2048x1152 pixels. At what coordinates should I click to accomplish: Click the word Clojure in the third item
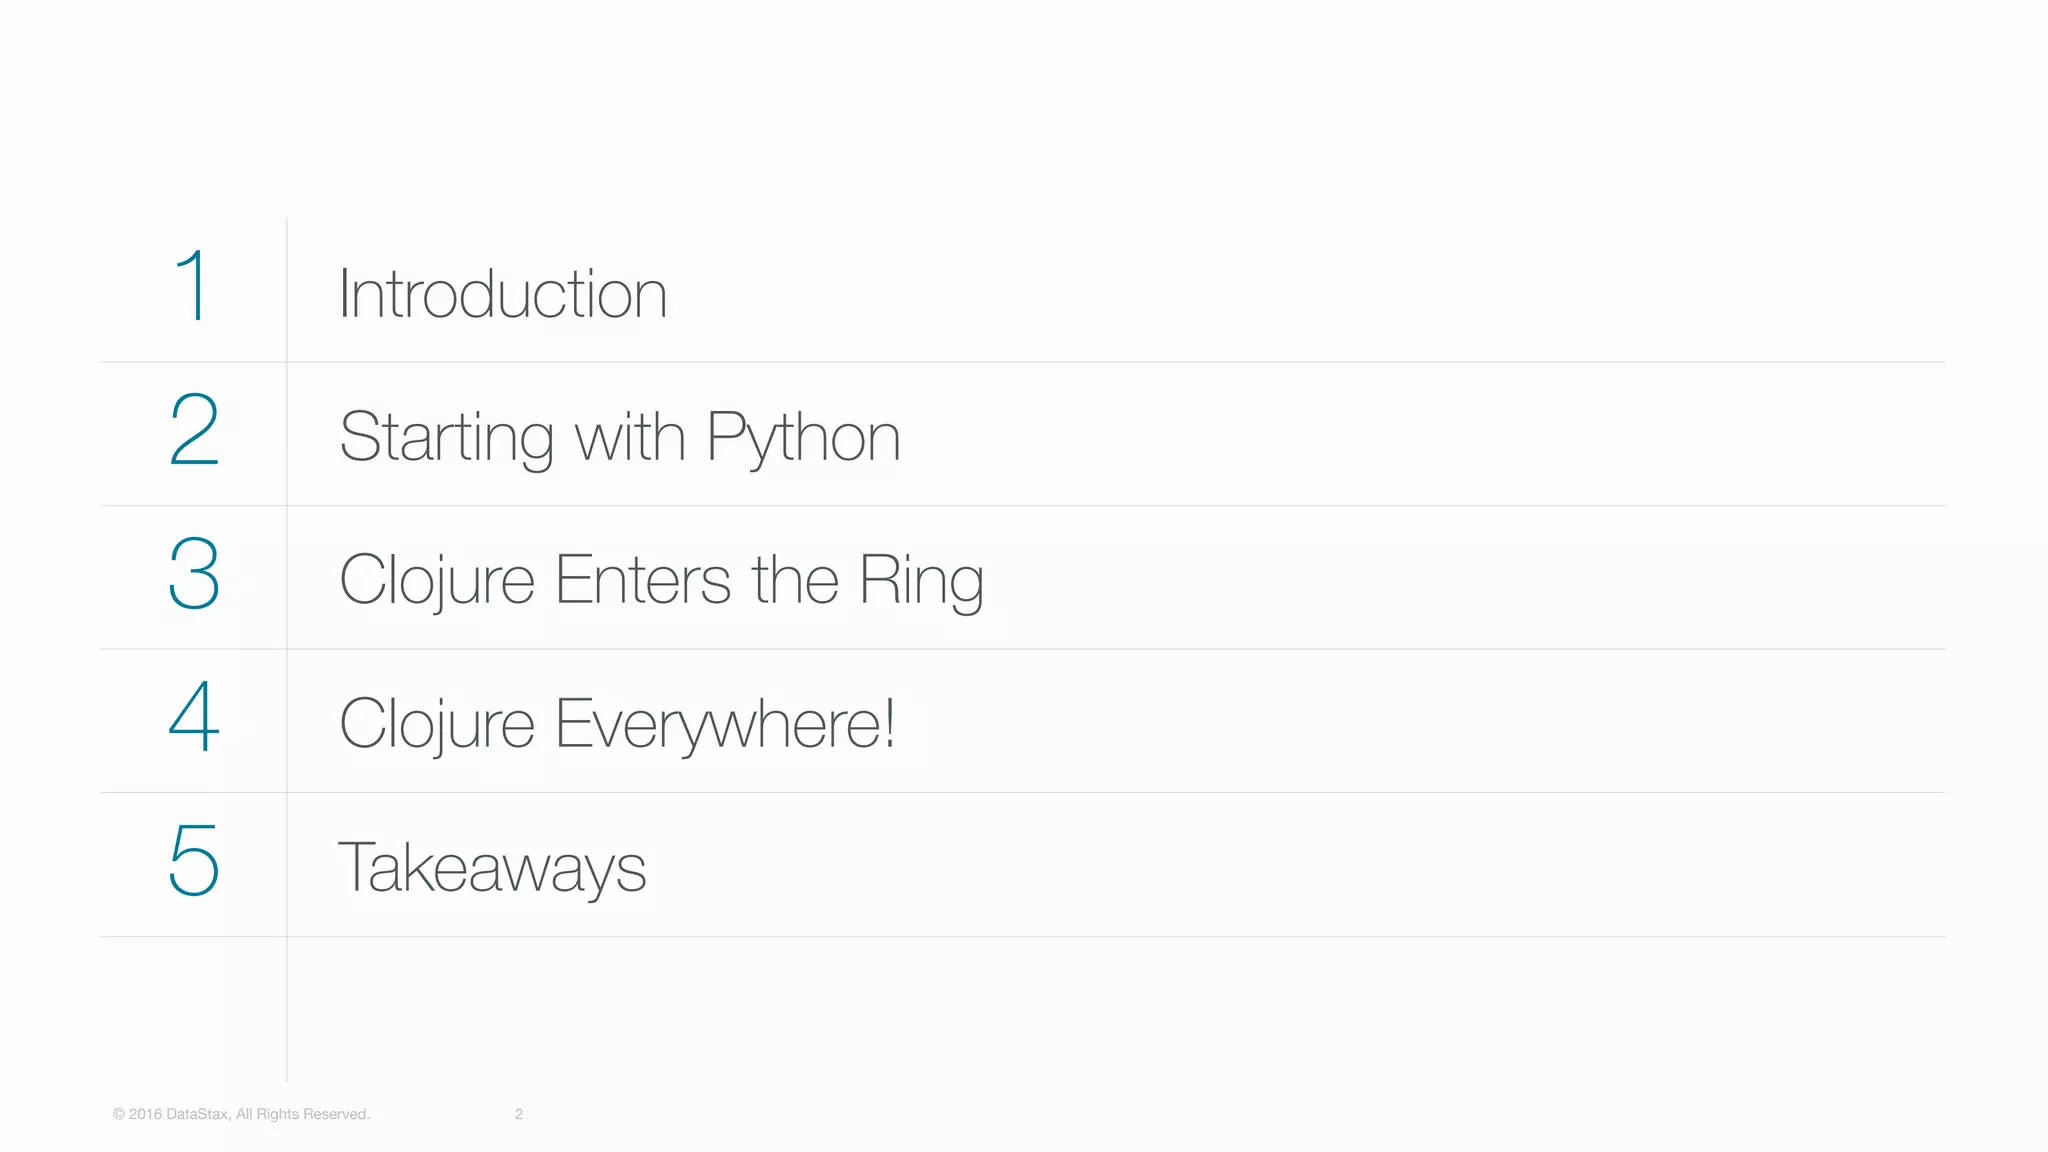pos(437,580)
